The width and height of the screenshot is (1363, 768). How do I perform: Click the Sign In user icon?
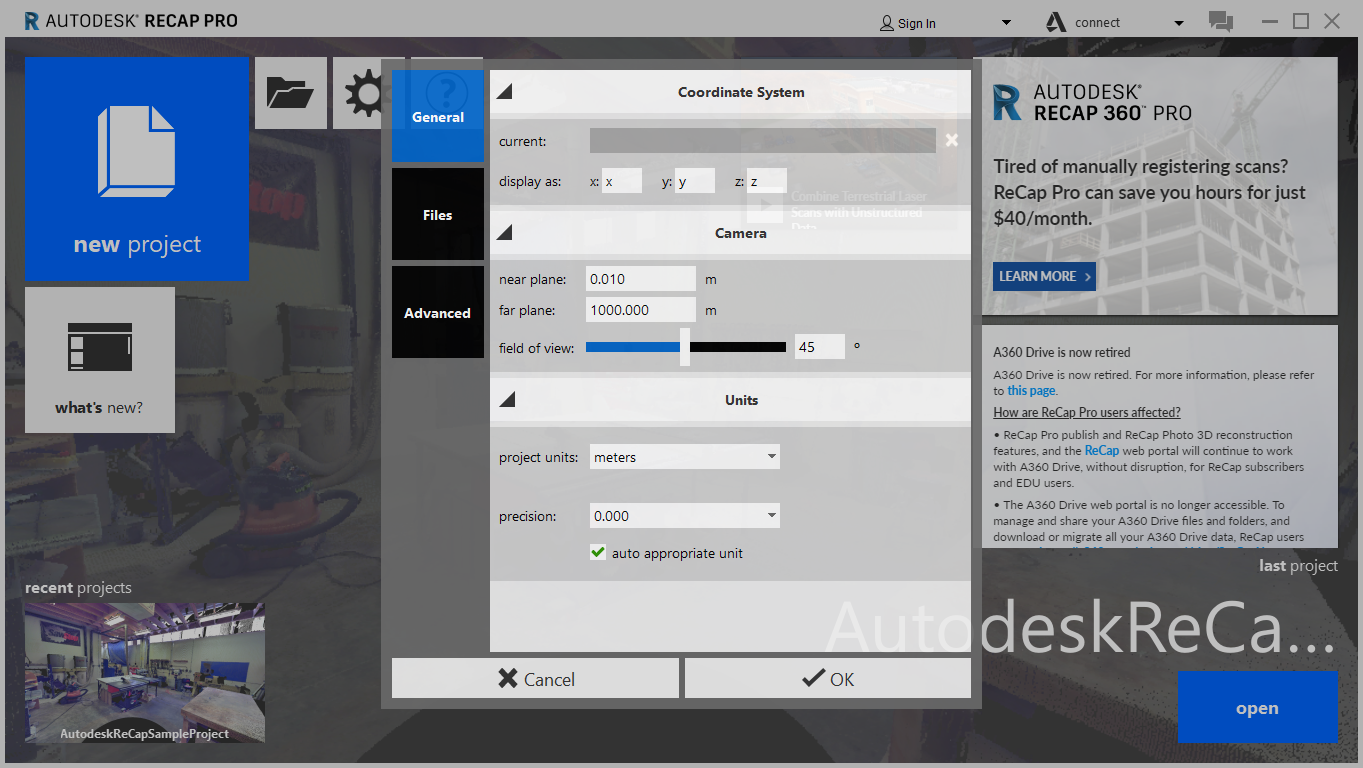point(887,22)
